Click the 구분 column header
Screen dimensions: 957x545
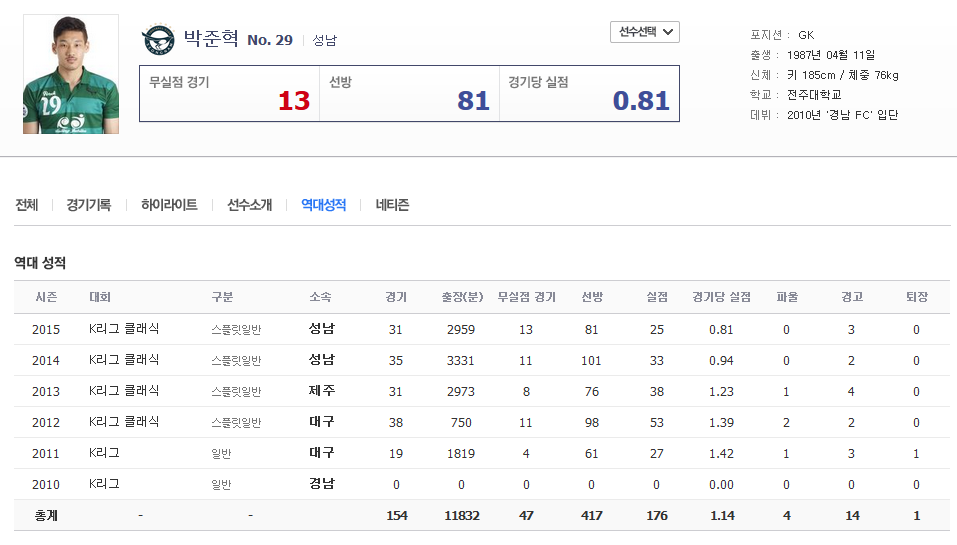pyautogui.click(x=222, y=297)
